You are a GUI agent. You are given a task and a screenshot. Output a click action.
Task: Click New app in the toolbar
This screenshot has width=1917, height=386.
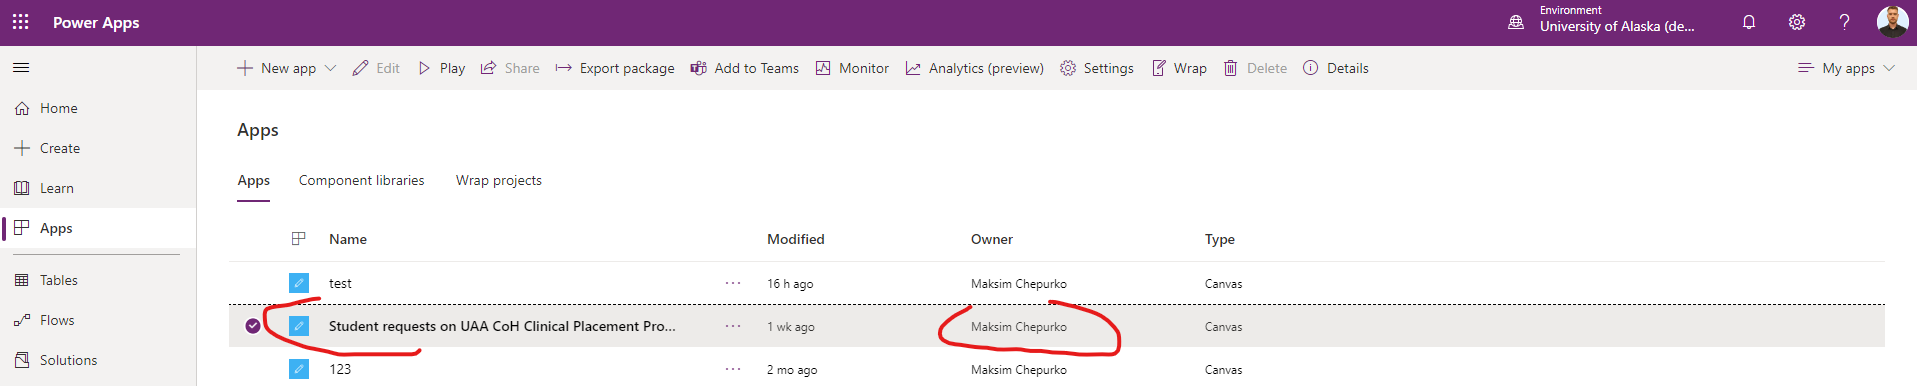(x=277, y=68)
